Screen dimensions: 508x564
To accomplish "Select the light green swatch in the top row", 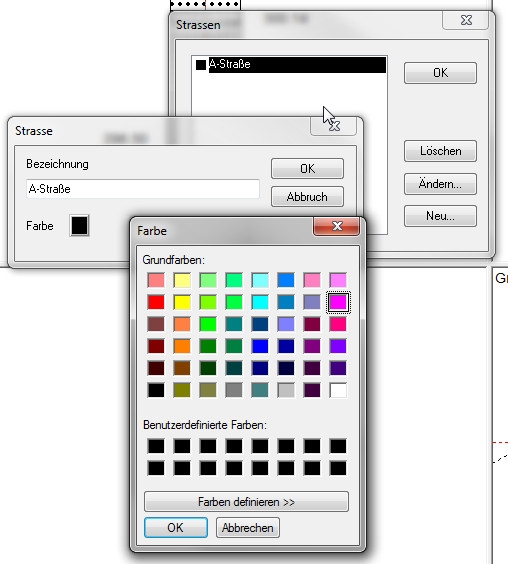I will [x=208, y=280].
